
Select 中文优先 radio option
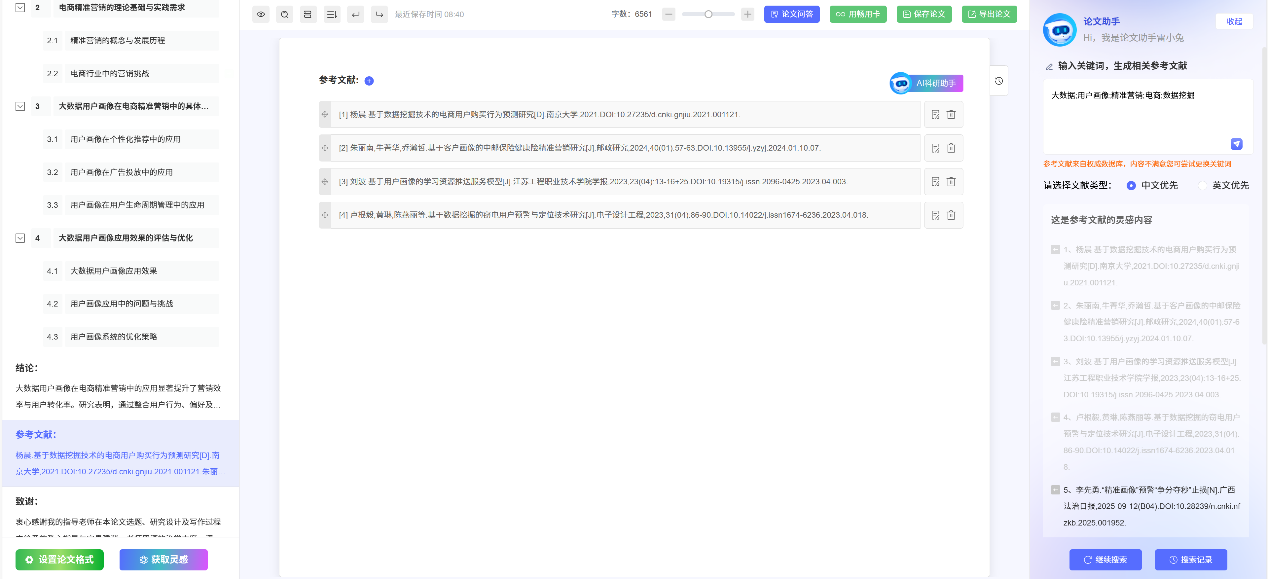(1131, 185)
